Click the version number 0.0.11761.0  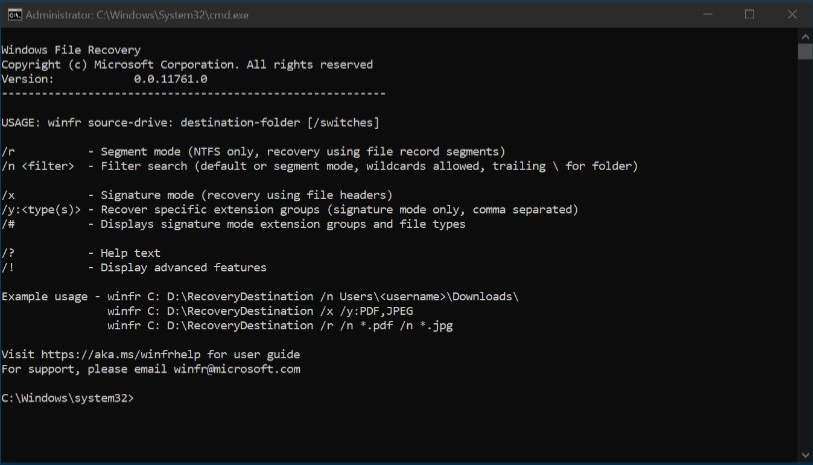171,79
